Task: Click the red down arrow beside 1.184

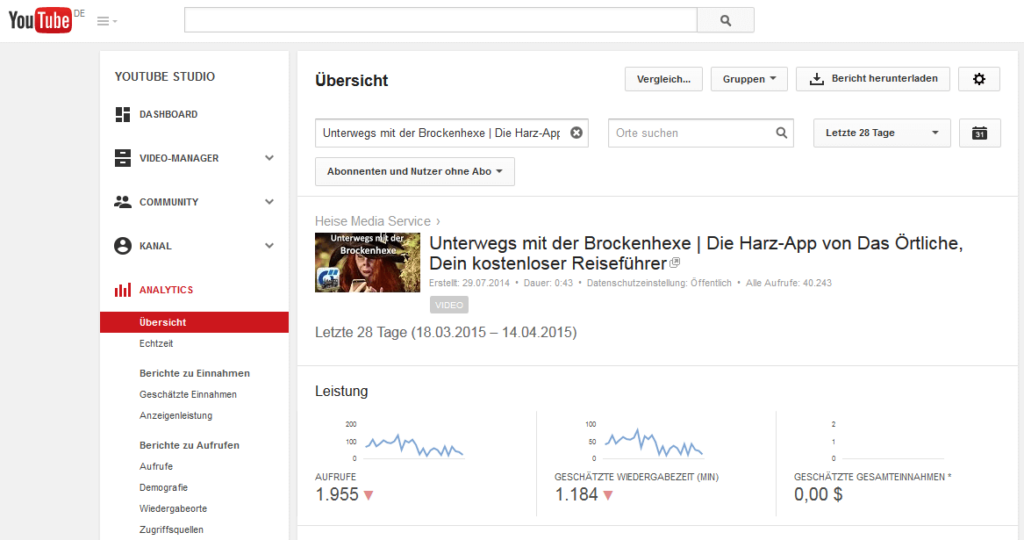Action: coord(608,496)
